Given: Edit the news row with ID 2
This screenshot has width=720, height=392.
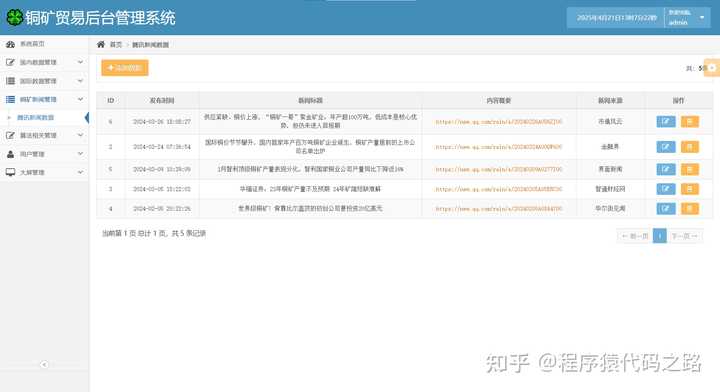Looking at the screenshot, I should (x=666, y=147).
